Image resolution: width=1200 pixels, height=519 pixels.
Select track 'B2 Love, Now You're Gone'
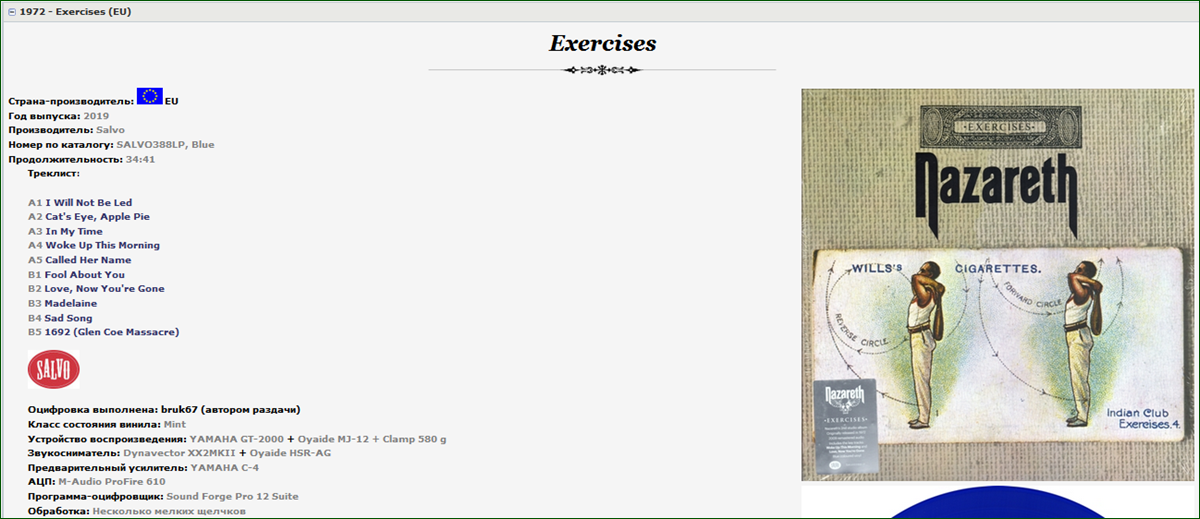pos(96,288)
